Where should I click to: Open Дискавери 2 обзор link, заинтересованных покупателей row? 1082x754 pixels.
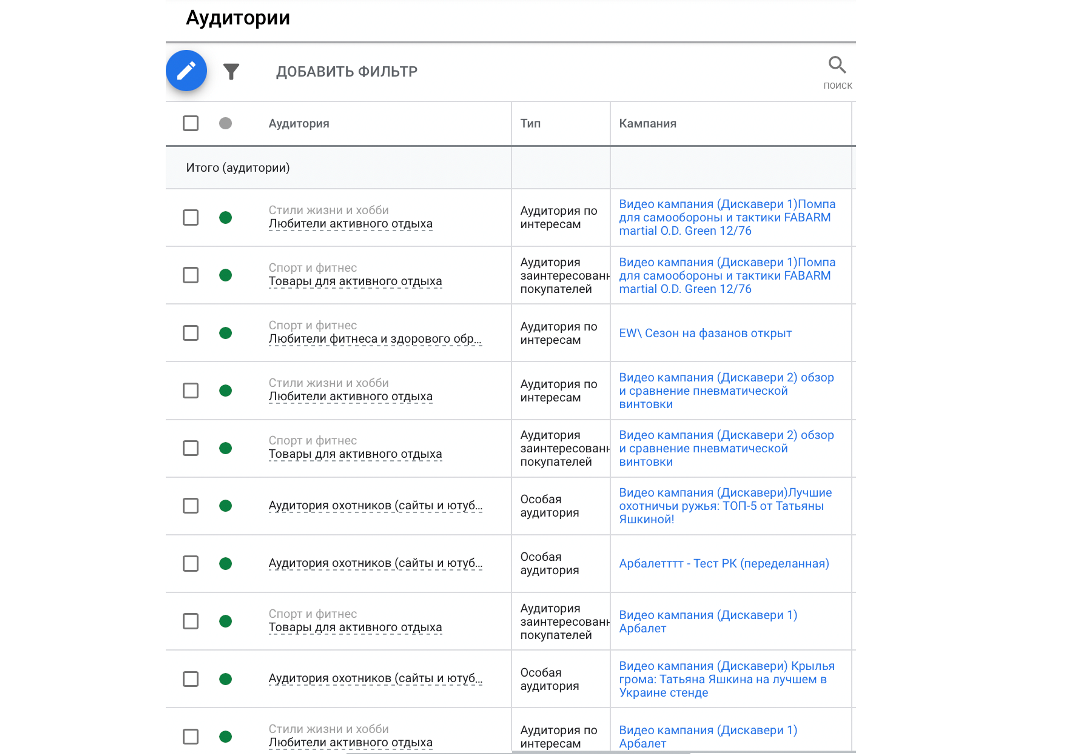tap(727, 448)
